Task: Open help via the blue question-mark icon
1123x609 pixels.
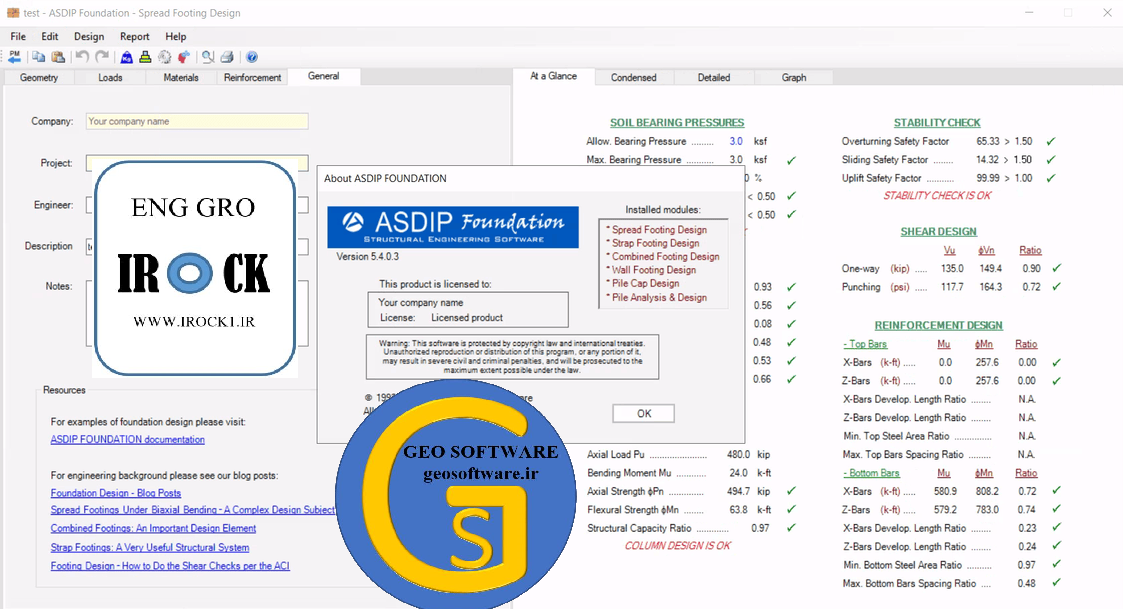Action: pyautogui.click(x=252, y=57)
